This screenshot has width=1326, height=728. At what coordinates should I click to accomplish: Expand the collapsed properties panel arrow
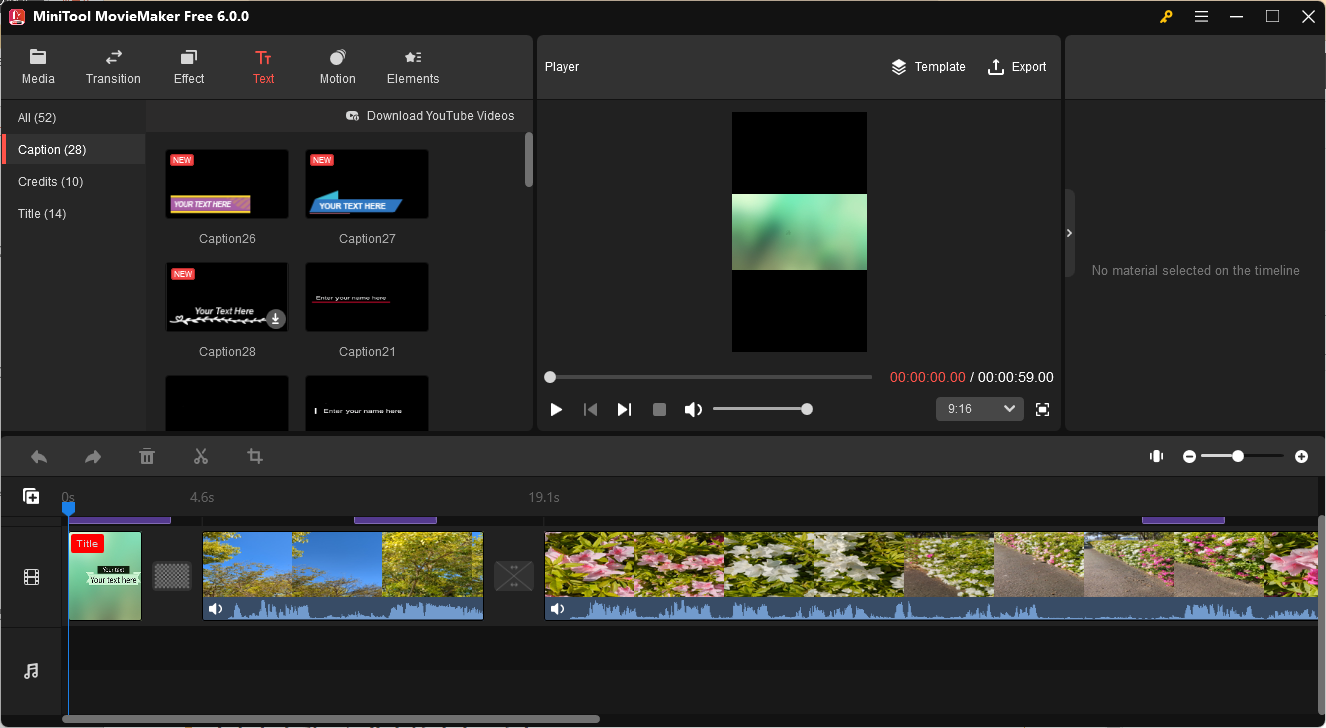click(x=1069, y=233)
